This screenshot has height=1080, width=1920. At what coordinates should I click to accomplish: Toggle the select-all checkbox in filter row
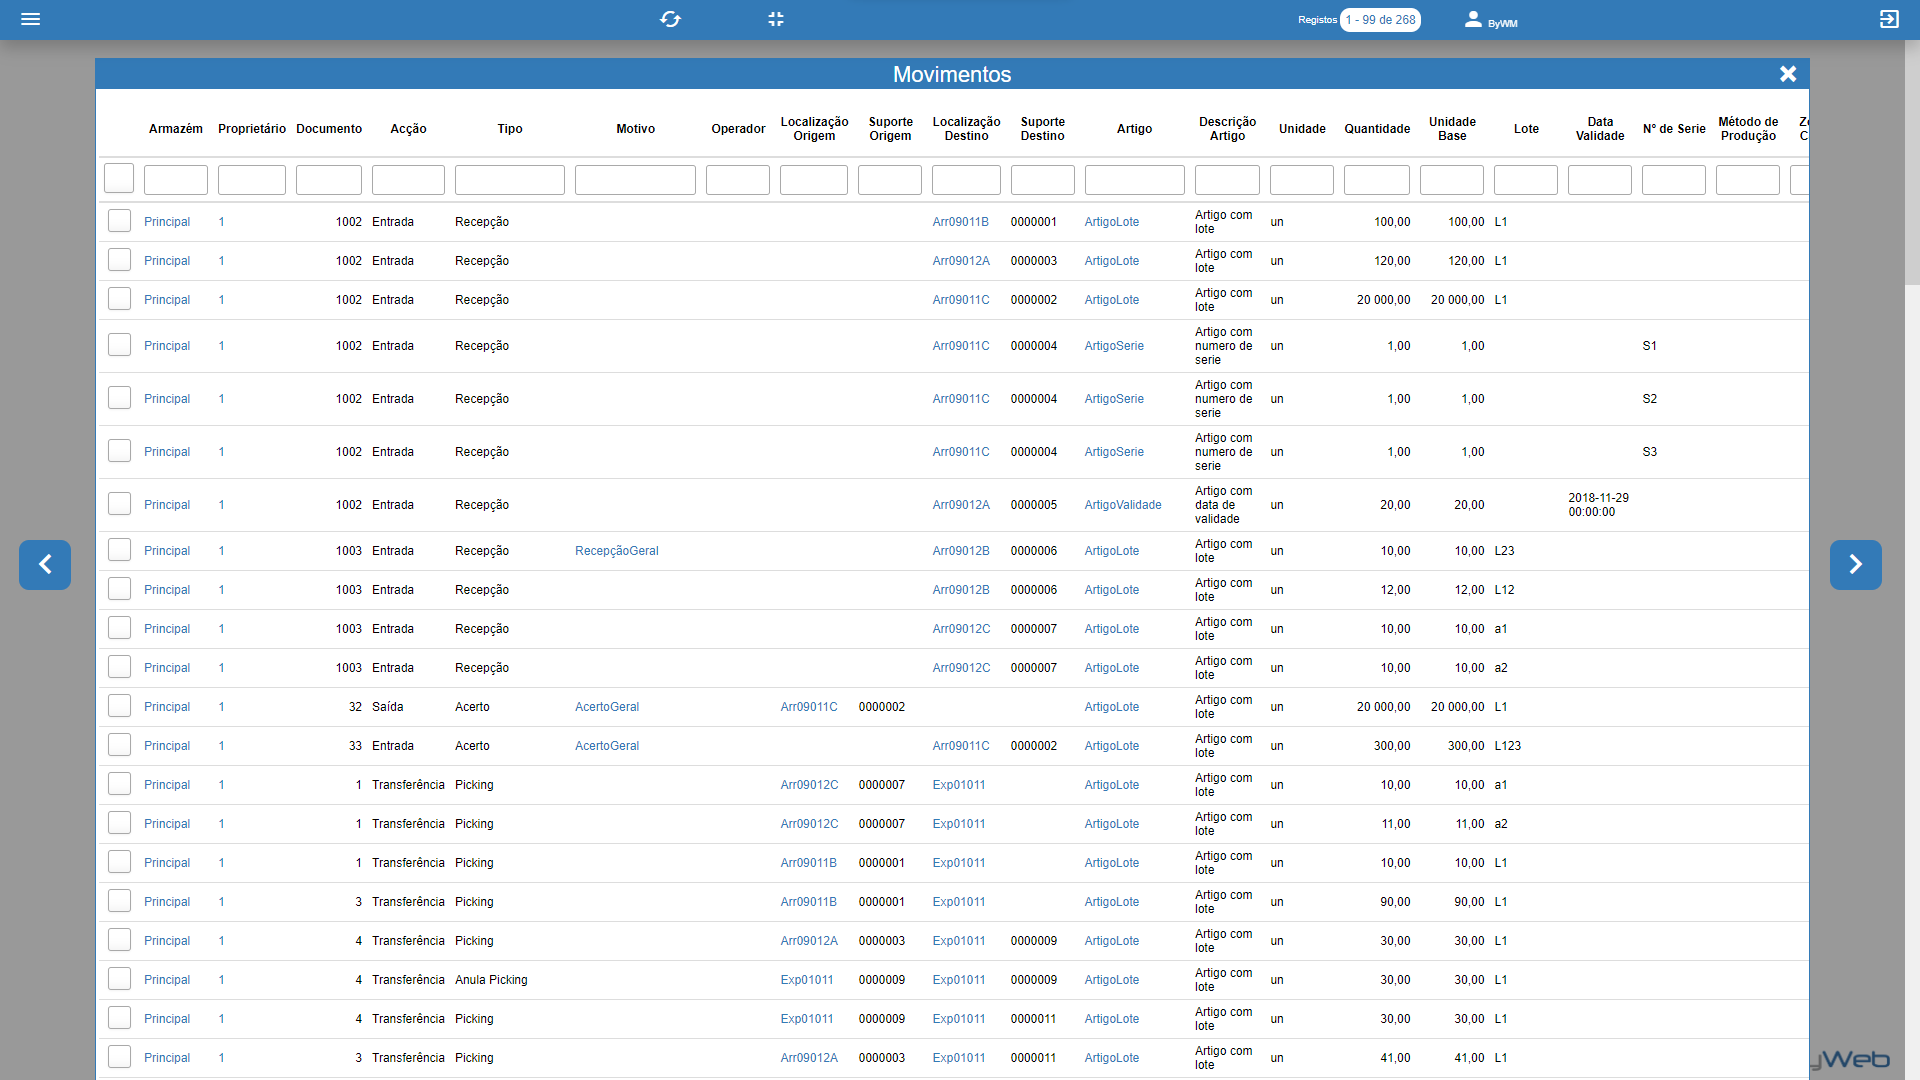tap(119, 179)
